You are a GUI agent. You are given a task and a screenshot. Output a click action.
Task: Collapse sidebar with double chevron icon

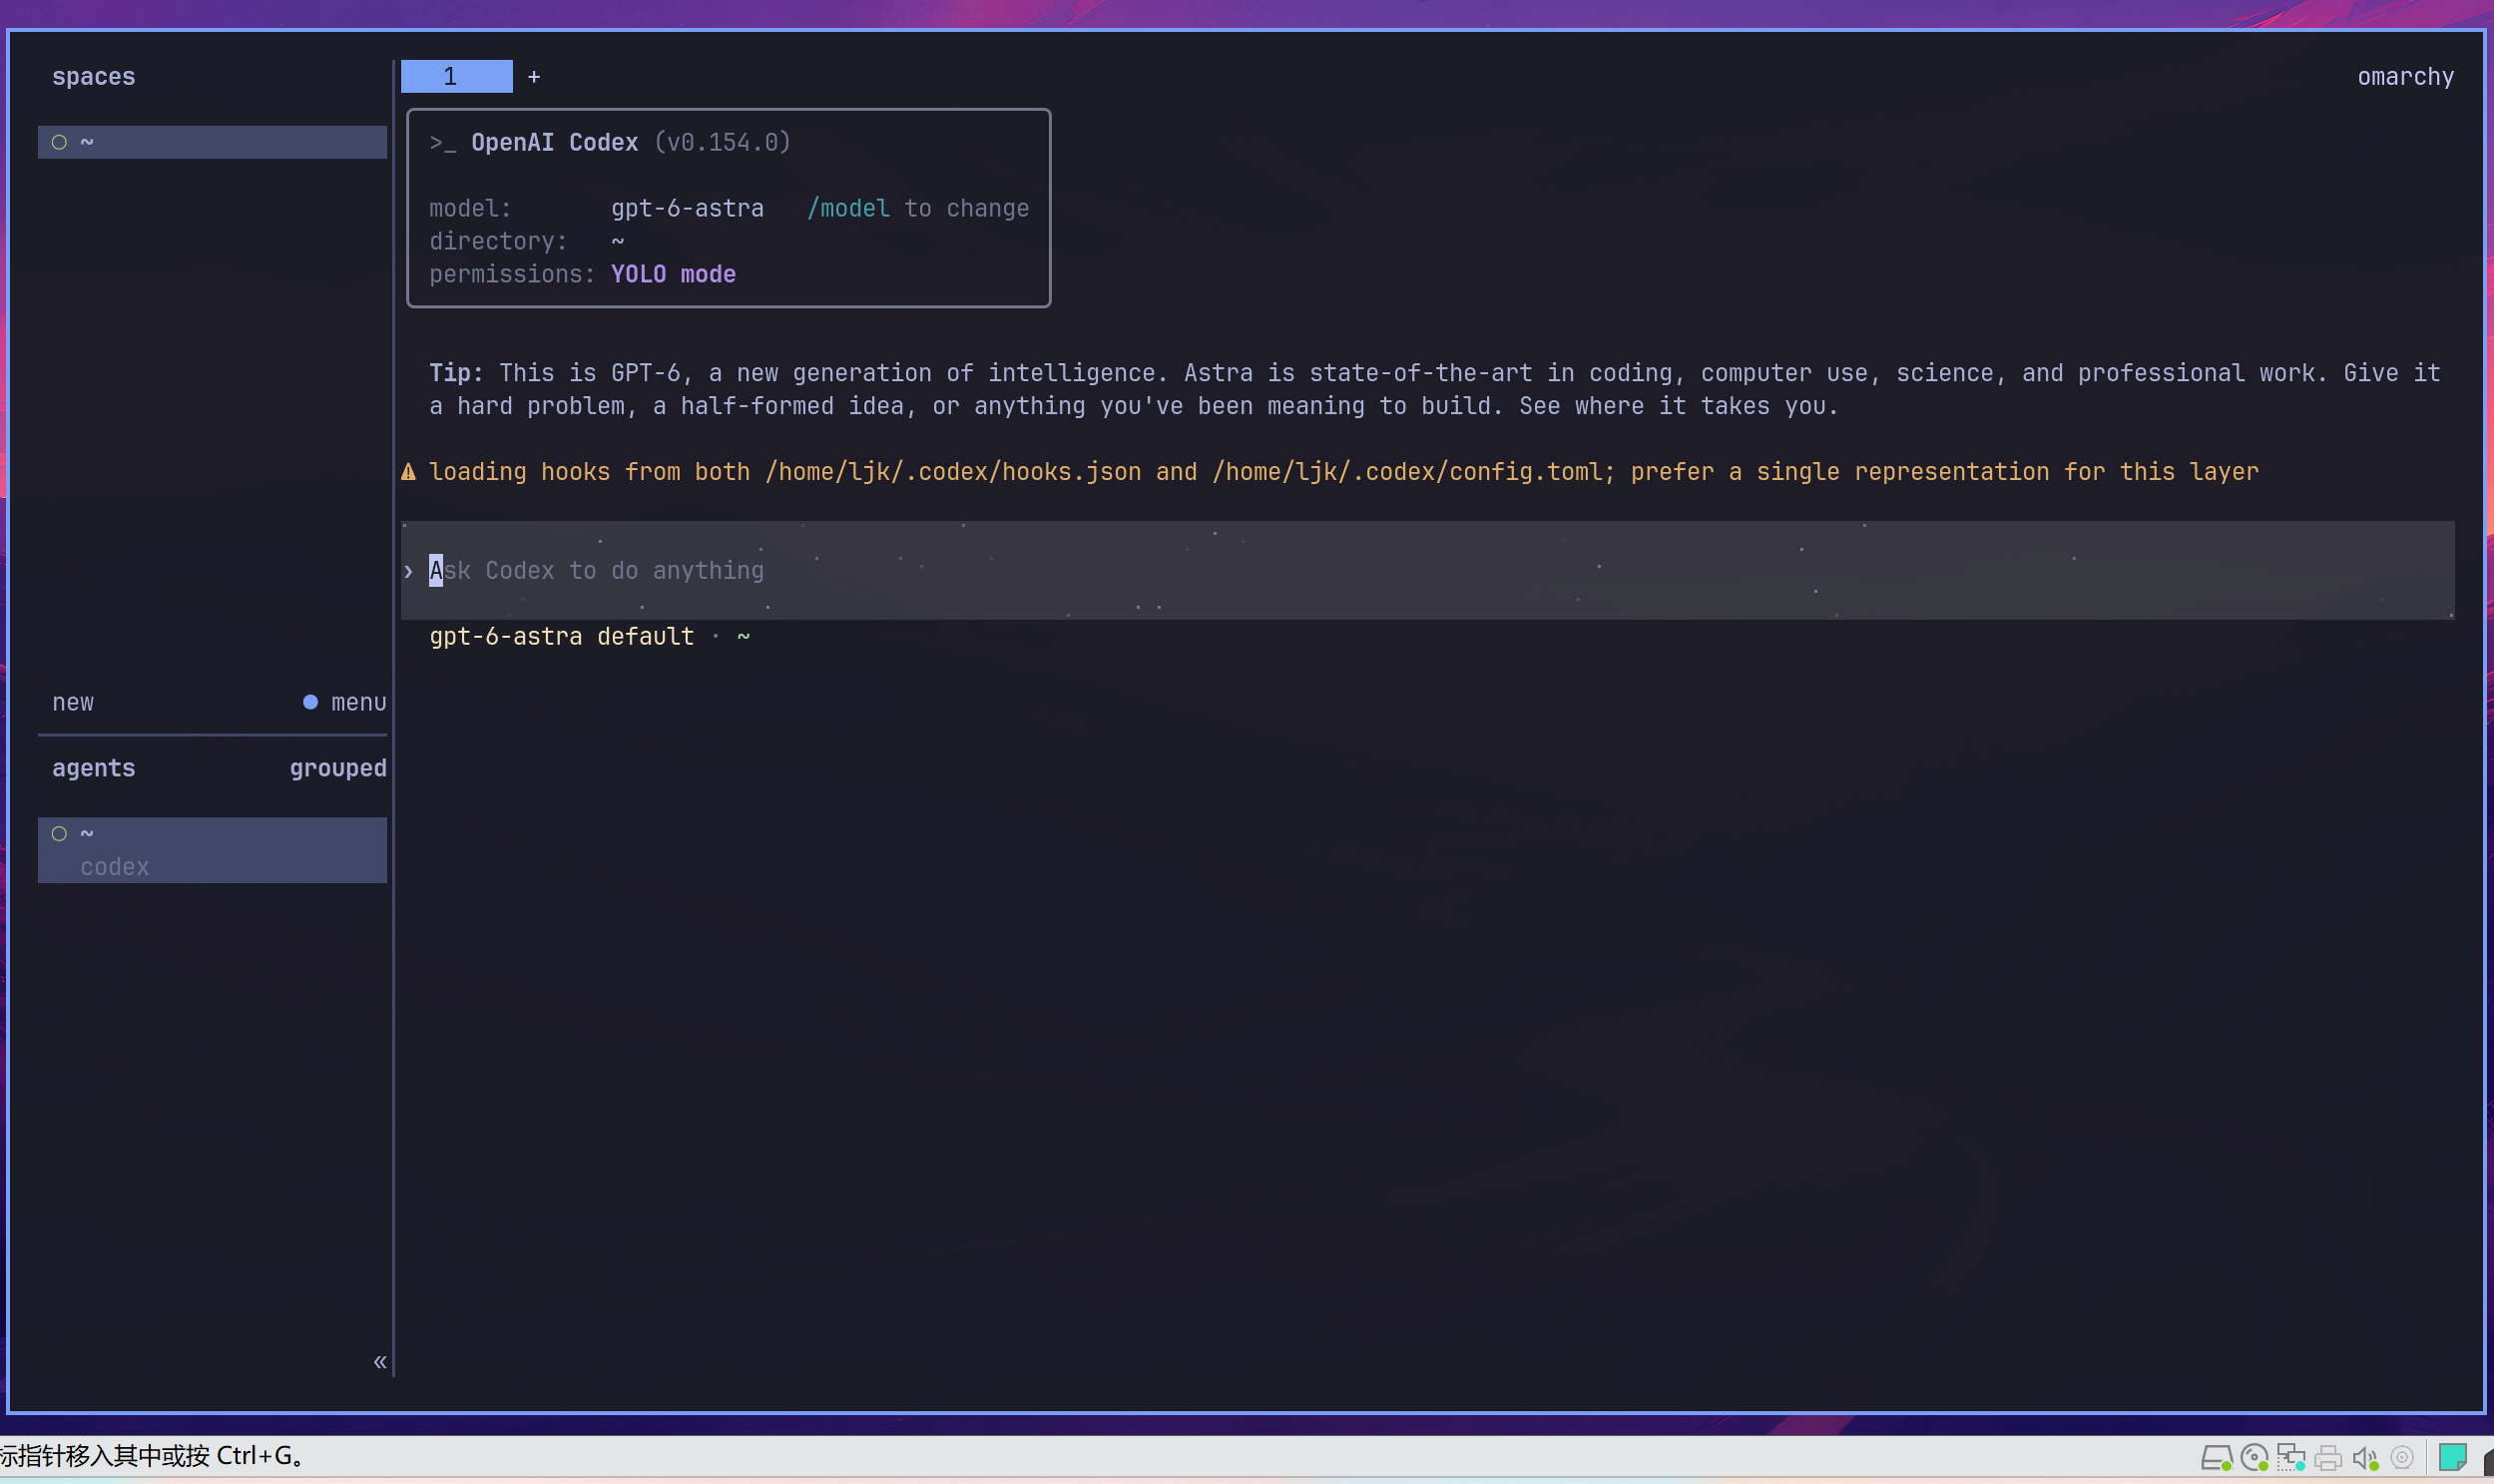(x=380, y=1362)
